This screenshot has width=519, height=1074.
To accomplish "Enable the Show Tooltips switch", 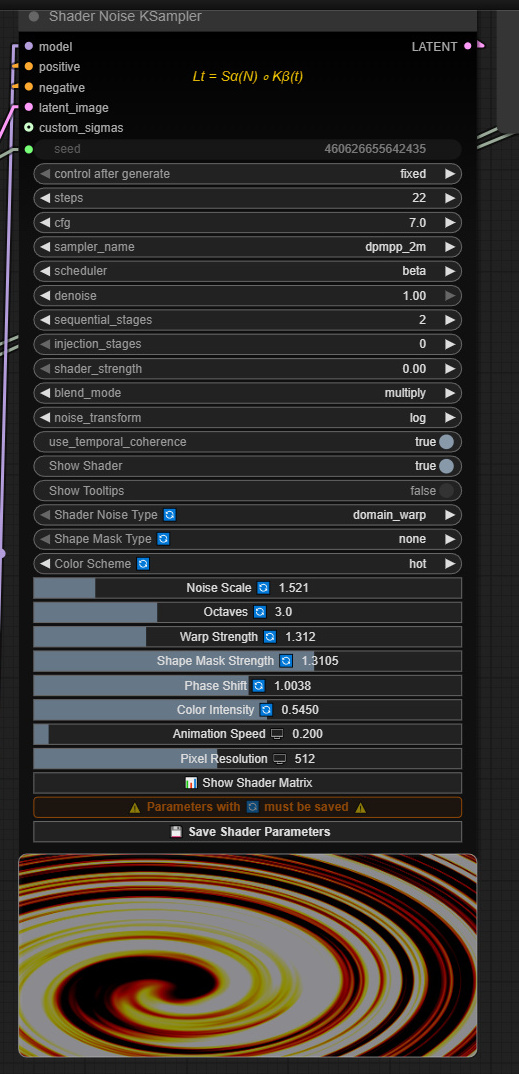I will [x=446, y=490].
